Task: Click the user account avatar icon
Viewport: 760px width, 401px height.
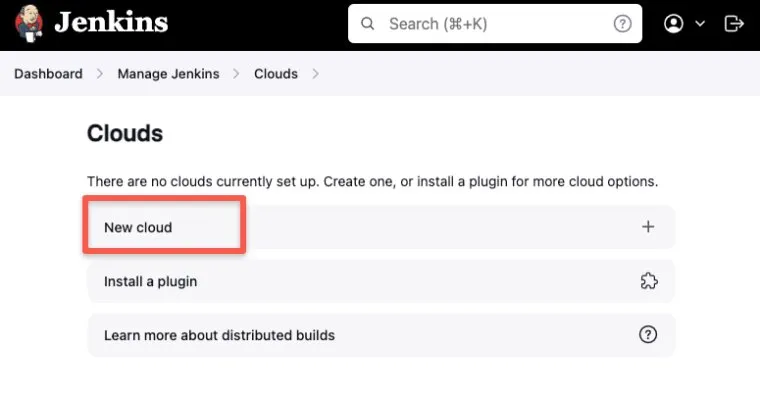Action: pos(673,24)
